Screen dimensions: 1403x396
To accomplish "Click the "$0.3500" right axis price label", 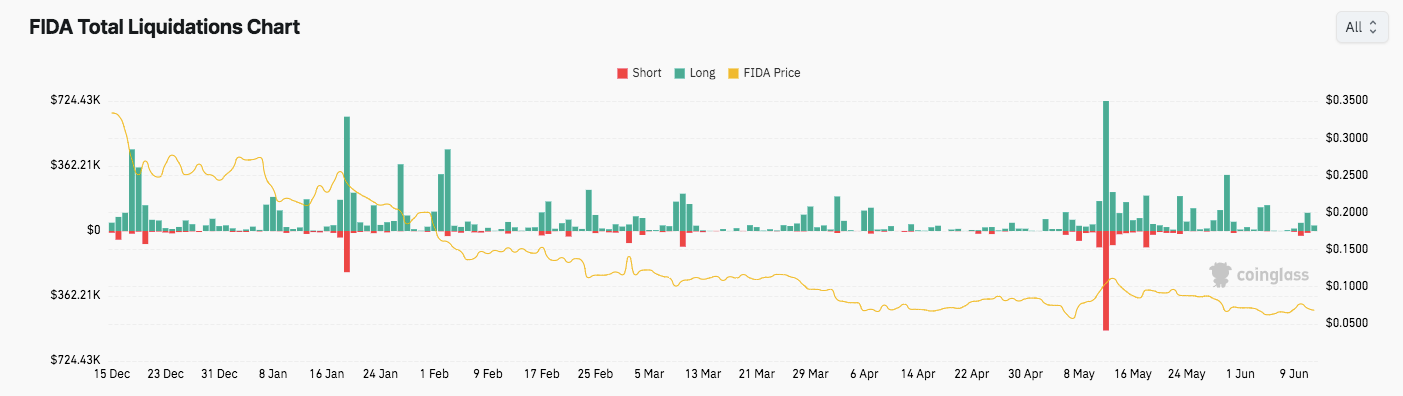I will [x=1346, y=100].
